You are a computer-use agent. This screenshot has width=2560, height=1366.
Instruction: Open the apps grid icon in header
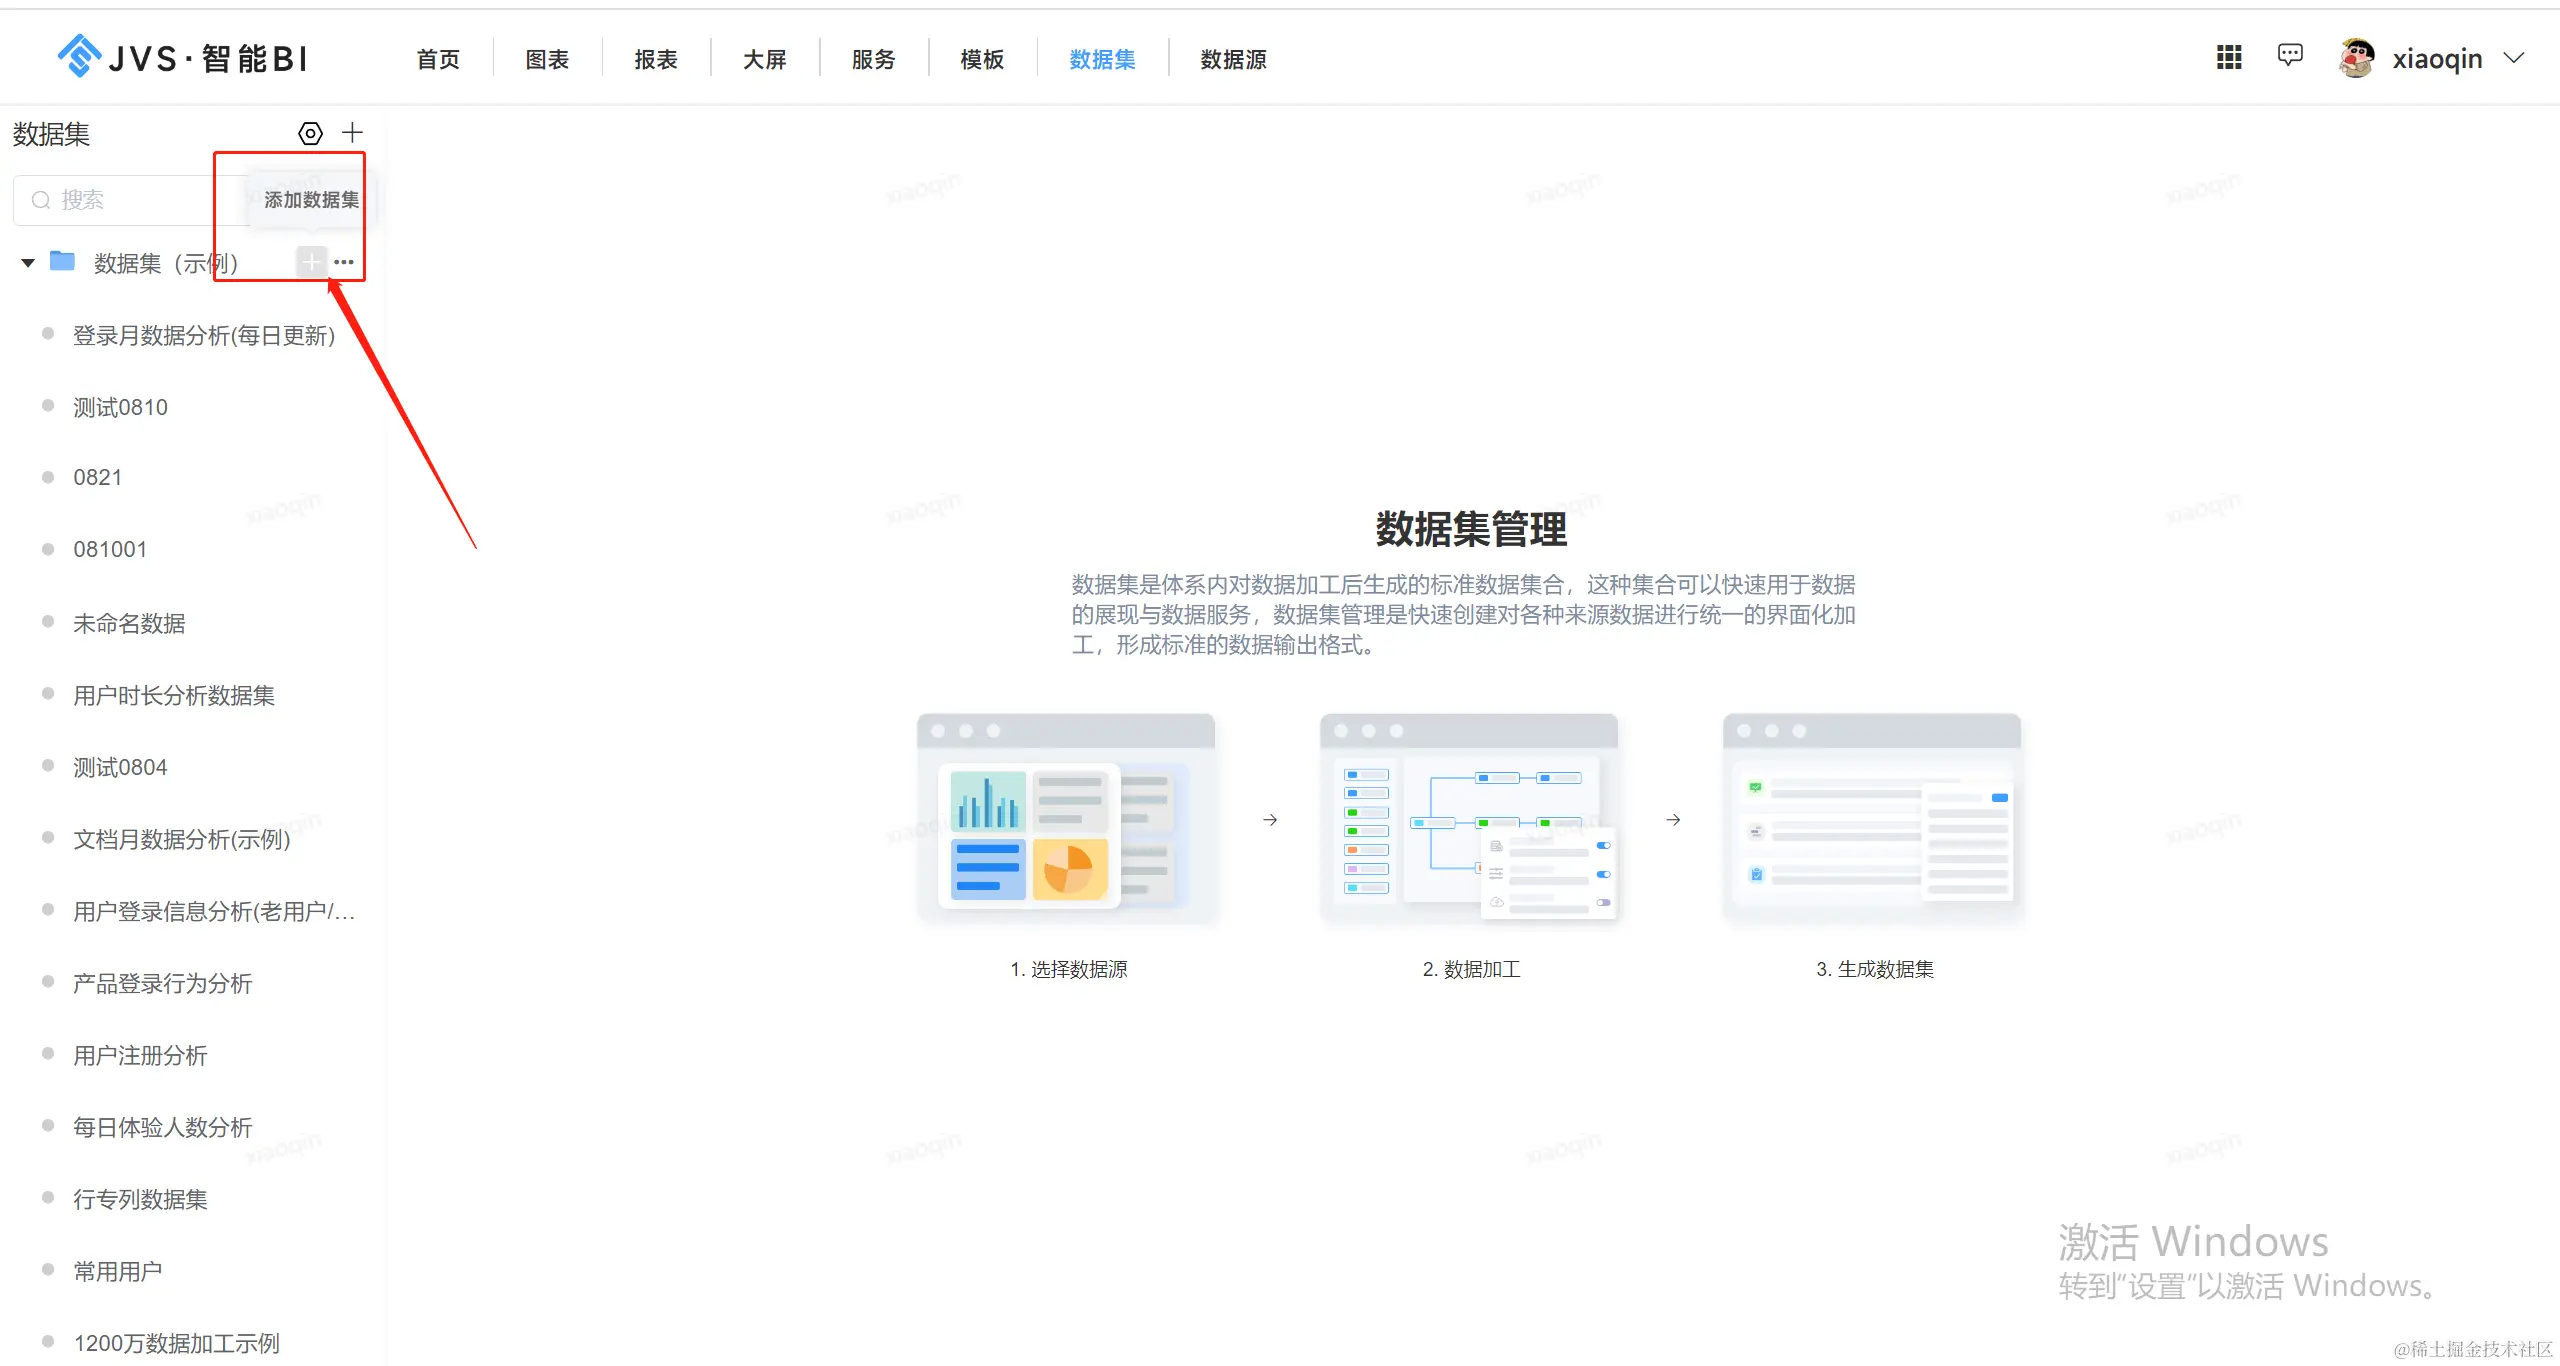2229,58
